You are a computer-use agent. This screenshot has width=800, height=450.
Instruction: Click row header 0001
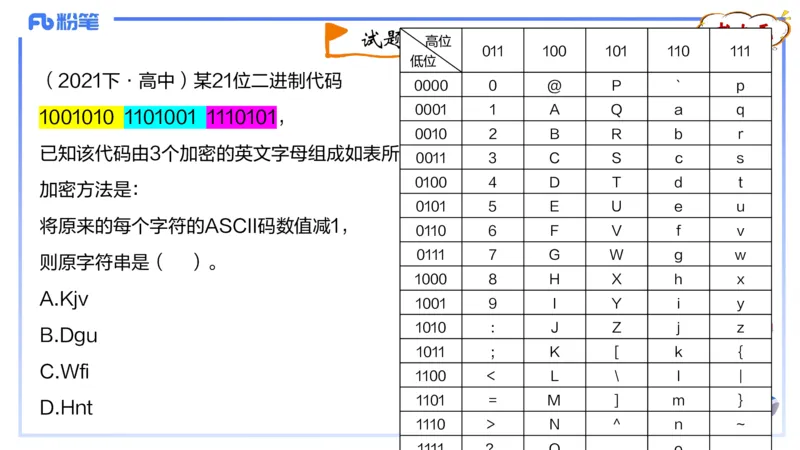coord(431,109)
